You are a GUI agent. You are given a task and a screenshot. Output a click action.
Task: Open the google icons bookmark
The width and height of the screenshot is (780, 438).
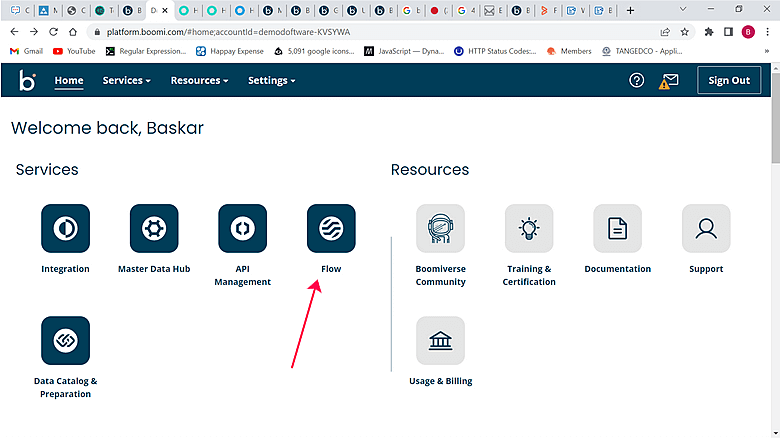click(314, 51)
